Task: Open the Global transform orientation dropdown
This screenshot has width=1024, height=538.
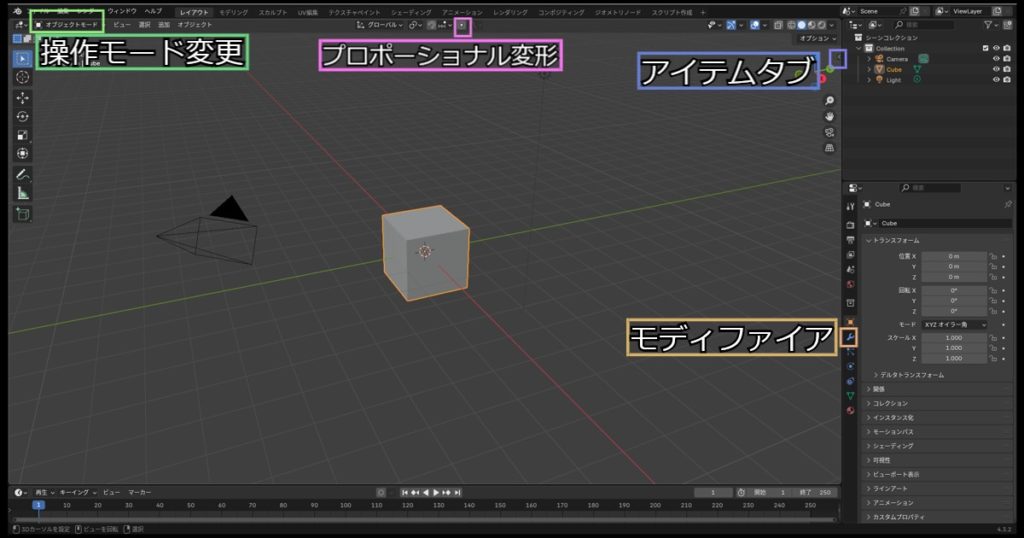Action: [380, 25]
